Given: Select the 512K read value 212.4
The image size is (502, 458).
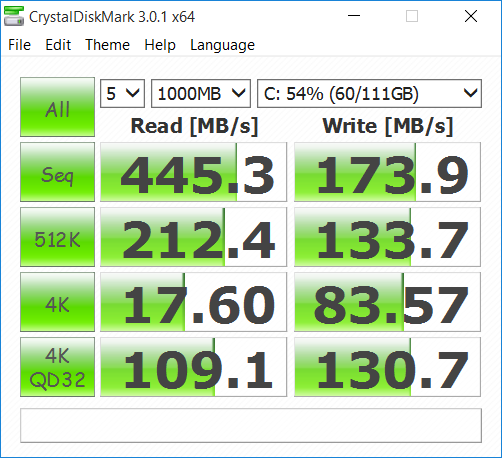Looking at the screenshot, I should point(193,237).
